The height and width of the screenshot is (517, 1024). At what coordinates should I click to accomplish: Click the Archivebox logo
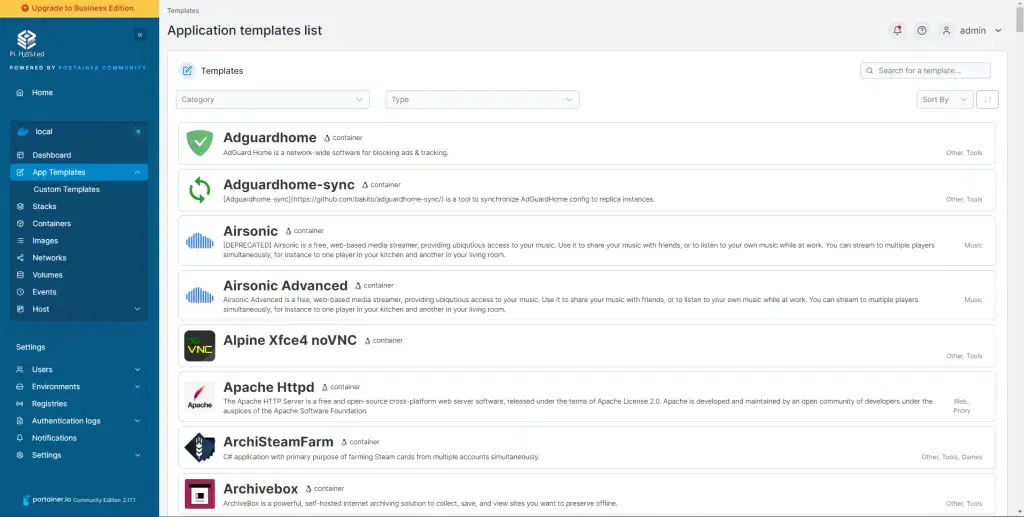point(200,494)
